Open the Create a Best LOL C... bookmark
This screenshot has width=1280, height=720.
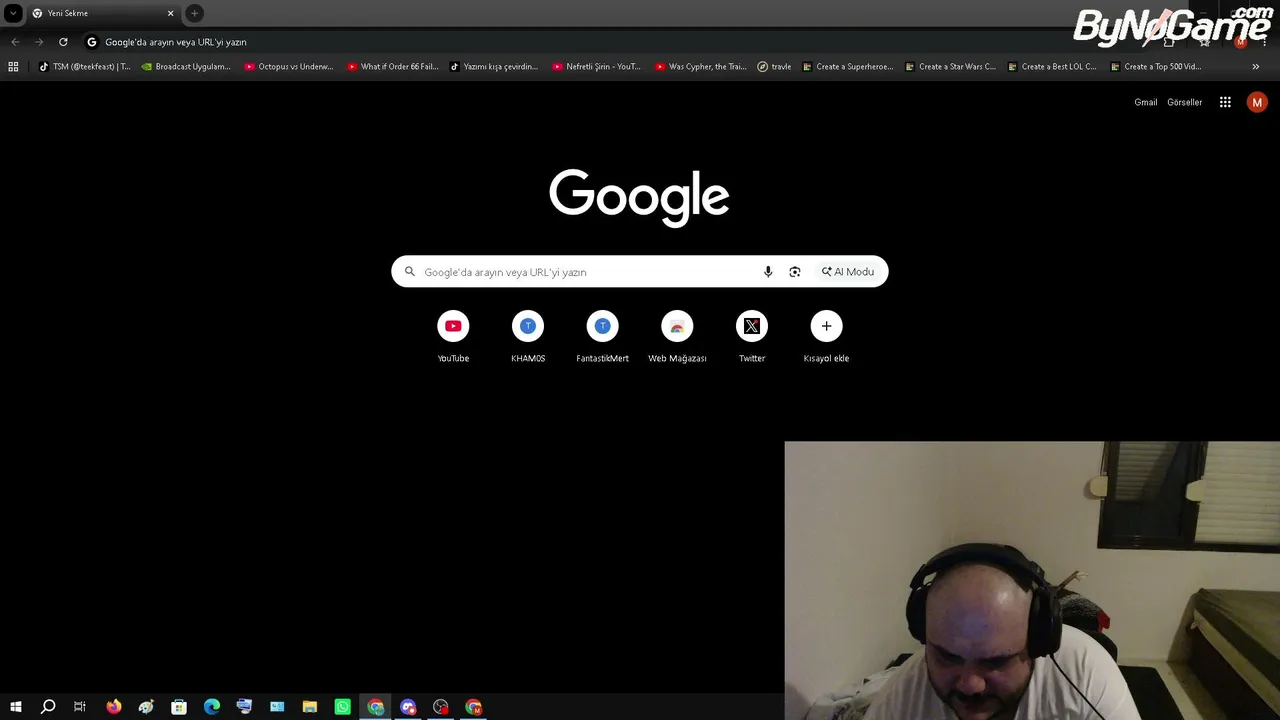point(1053,67)
